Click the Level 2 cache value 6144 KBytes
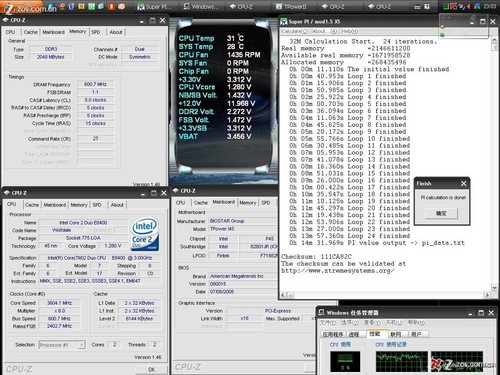The height and width of the screenshot is (375, 500). tap(139, 319)
